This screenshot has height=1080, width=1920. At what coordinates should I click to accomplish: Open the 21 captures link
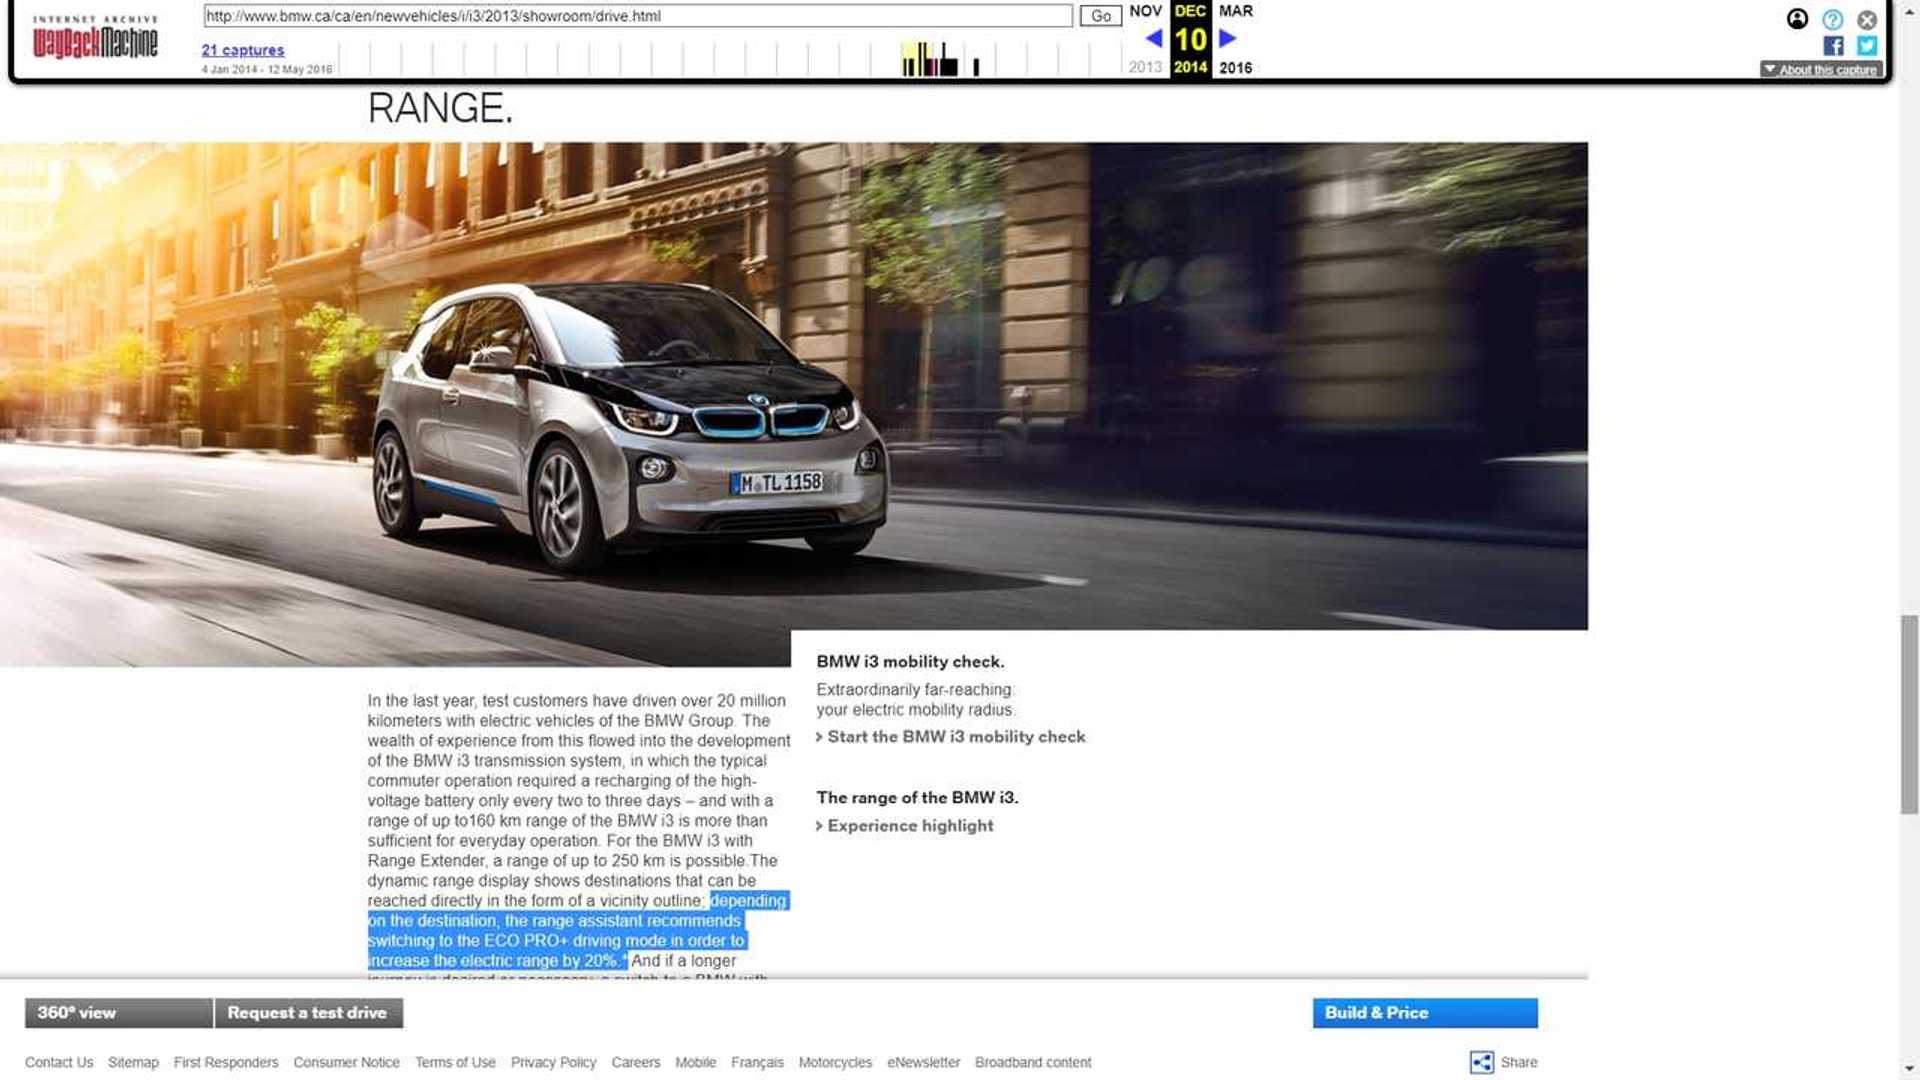point(242,50)
